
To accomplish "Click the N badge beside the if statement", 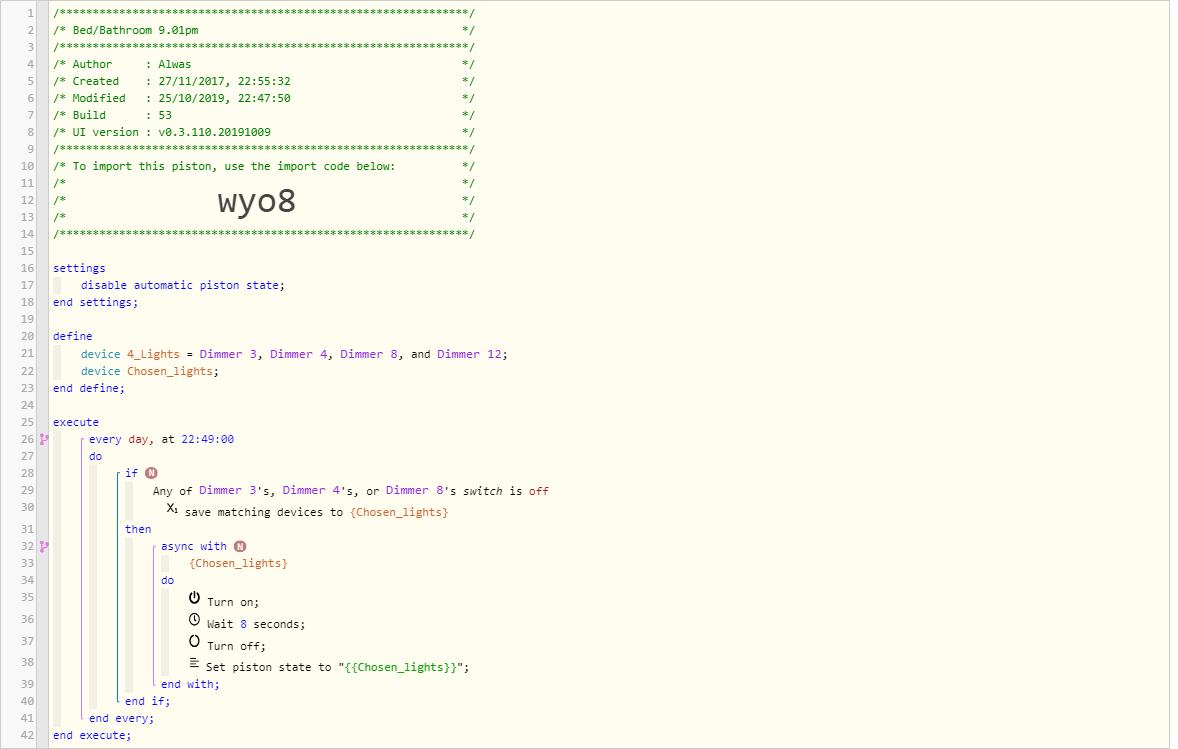I will coord(151,473).
